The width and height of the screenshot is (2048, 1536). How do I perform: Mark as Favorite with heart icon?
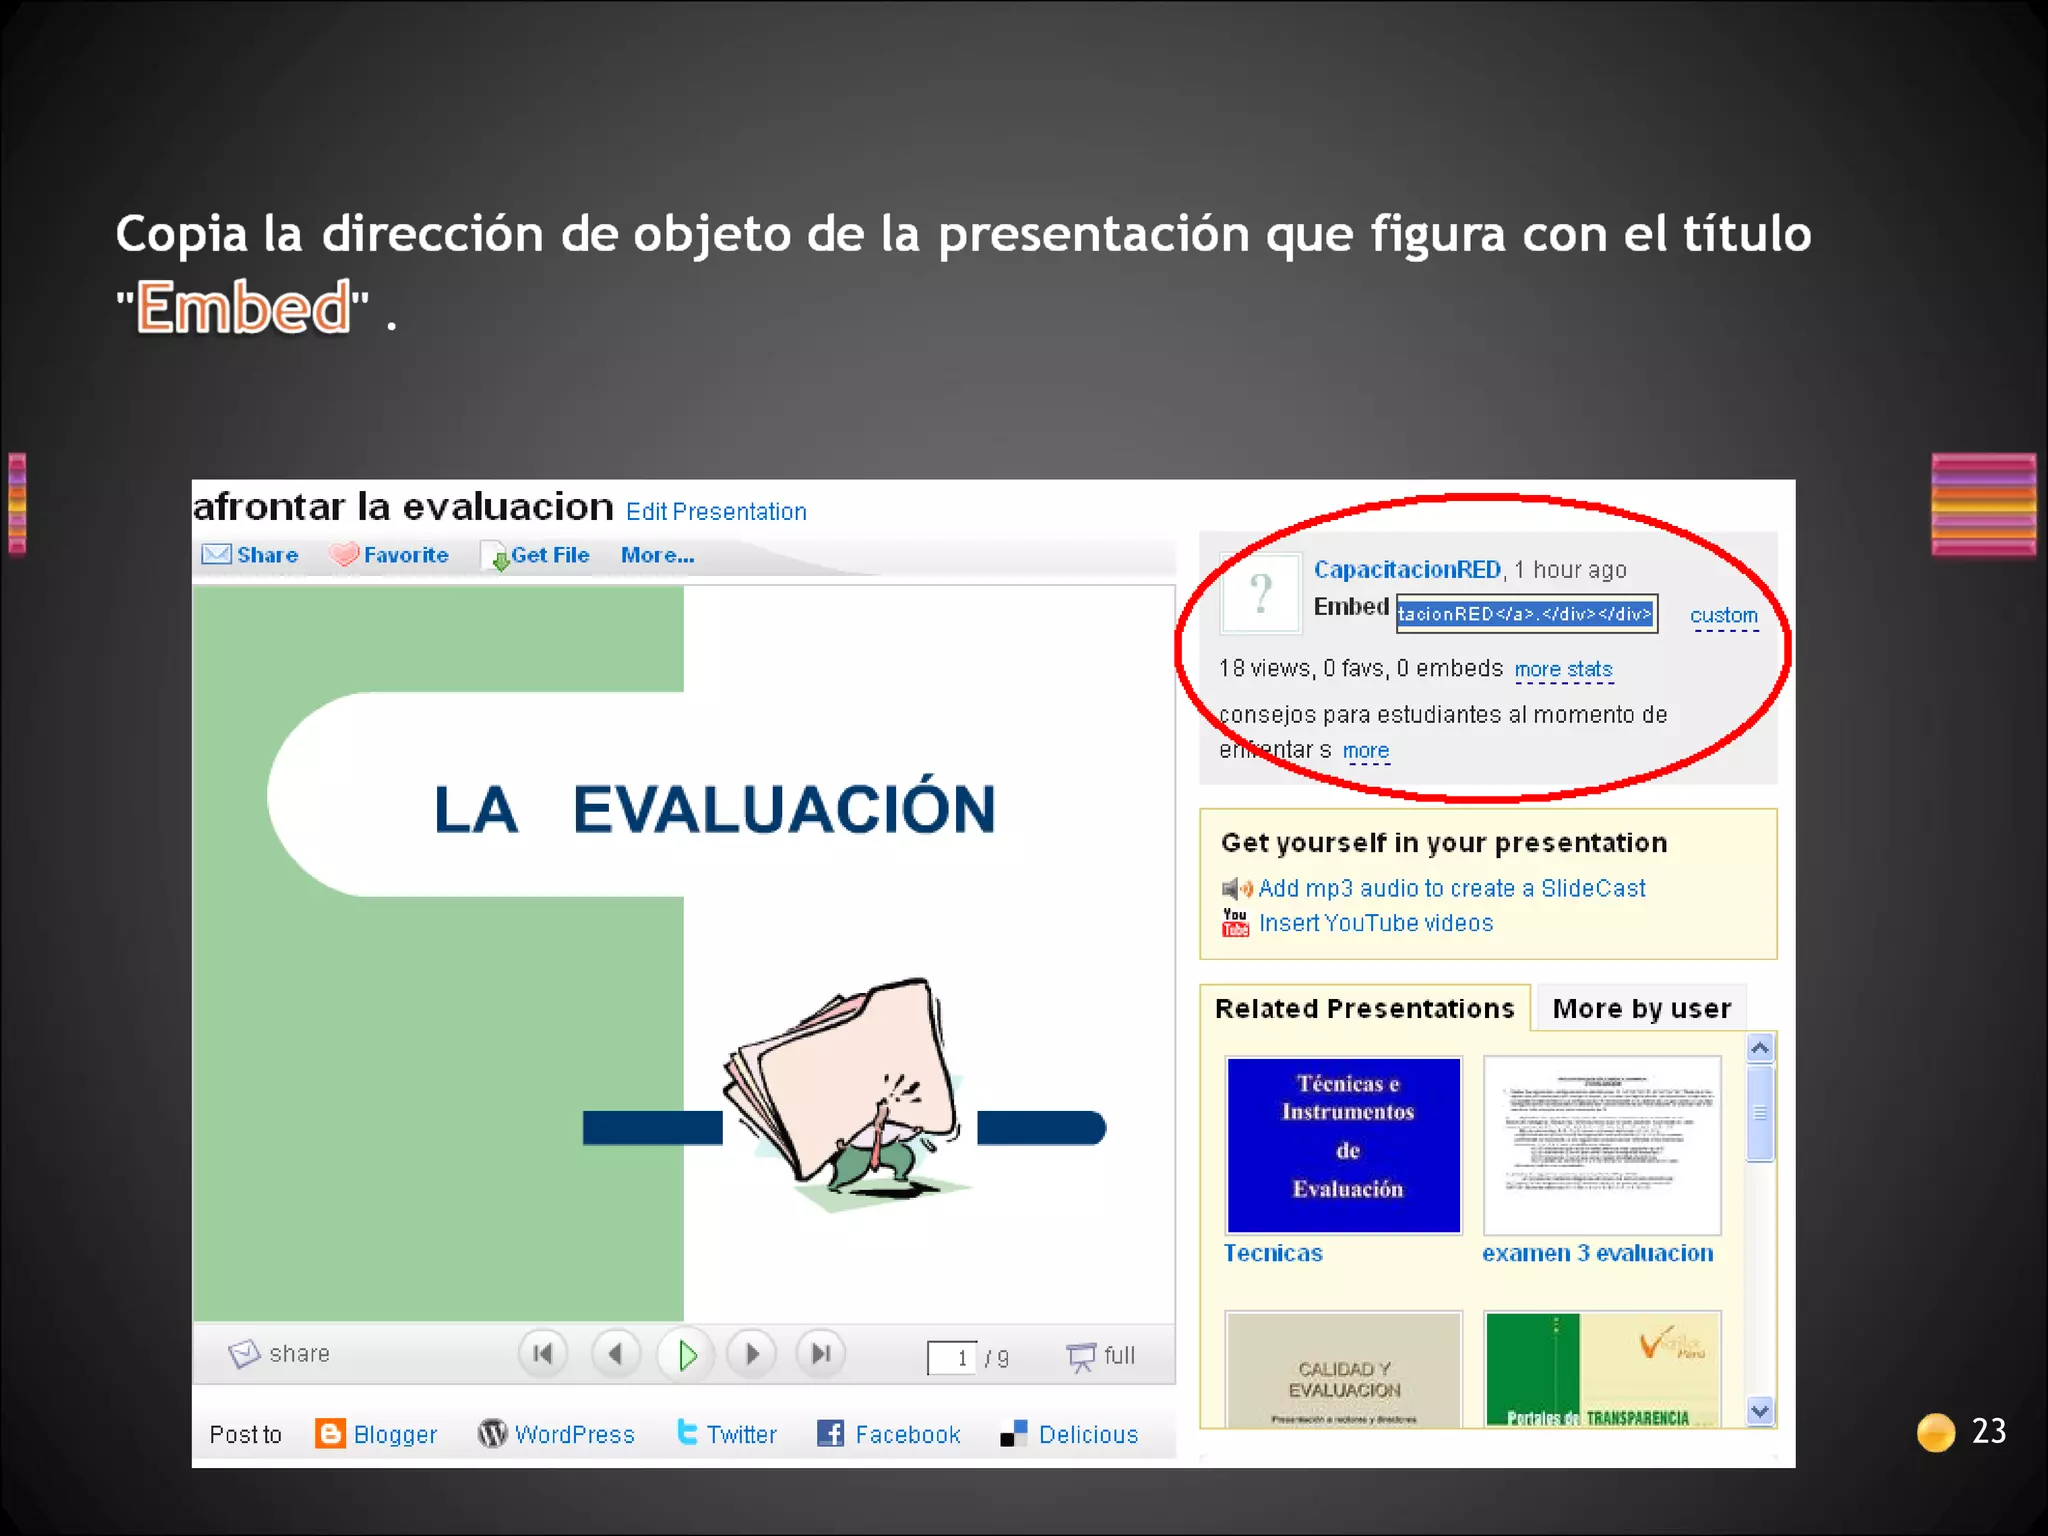(344, 555)
